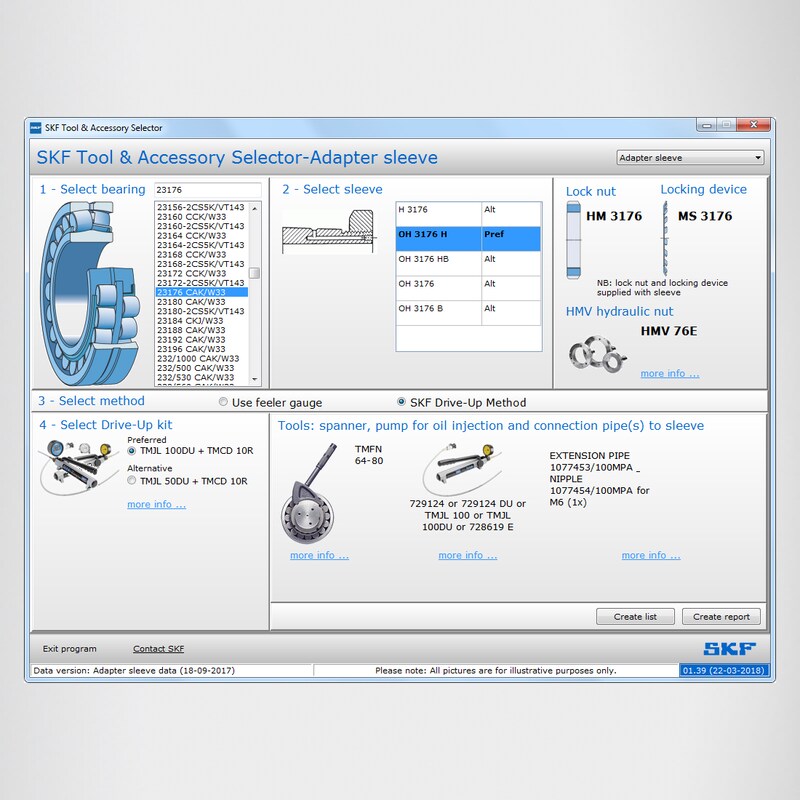Select bearing 23168-2CS5K/VT143
This screenshot has width=800, height=800.
pyautogui.click(x=201, y=264)
